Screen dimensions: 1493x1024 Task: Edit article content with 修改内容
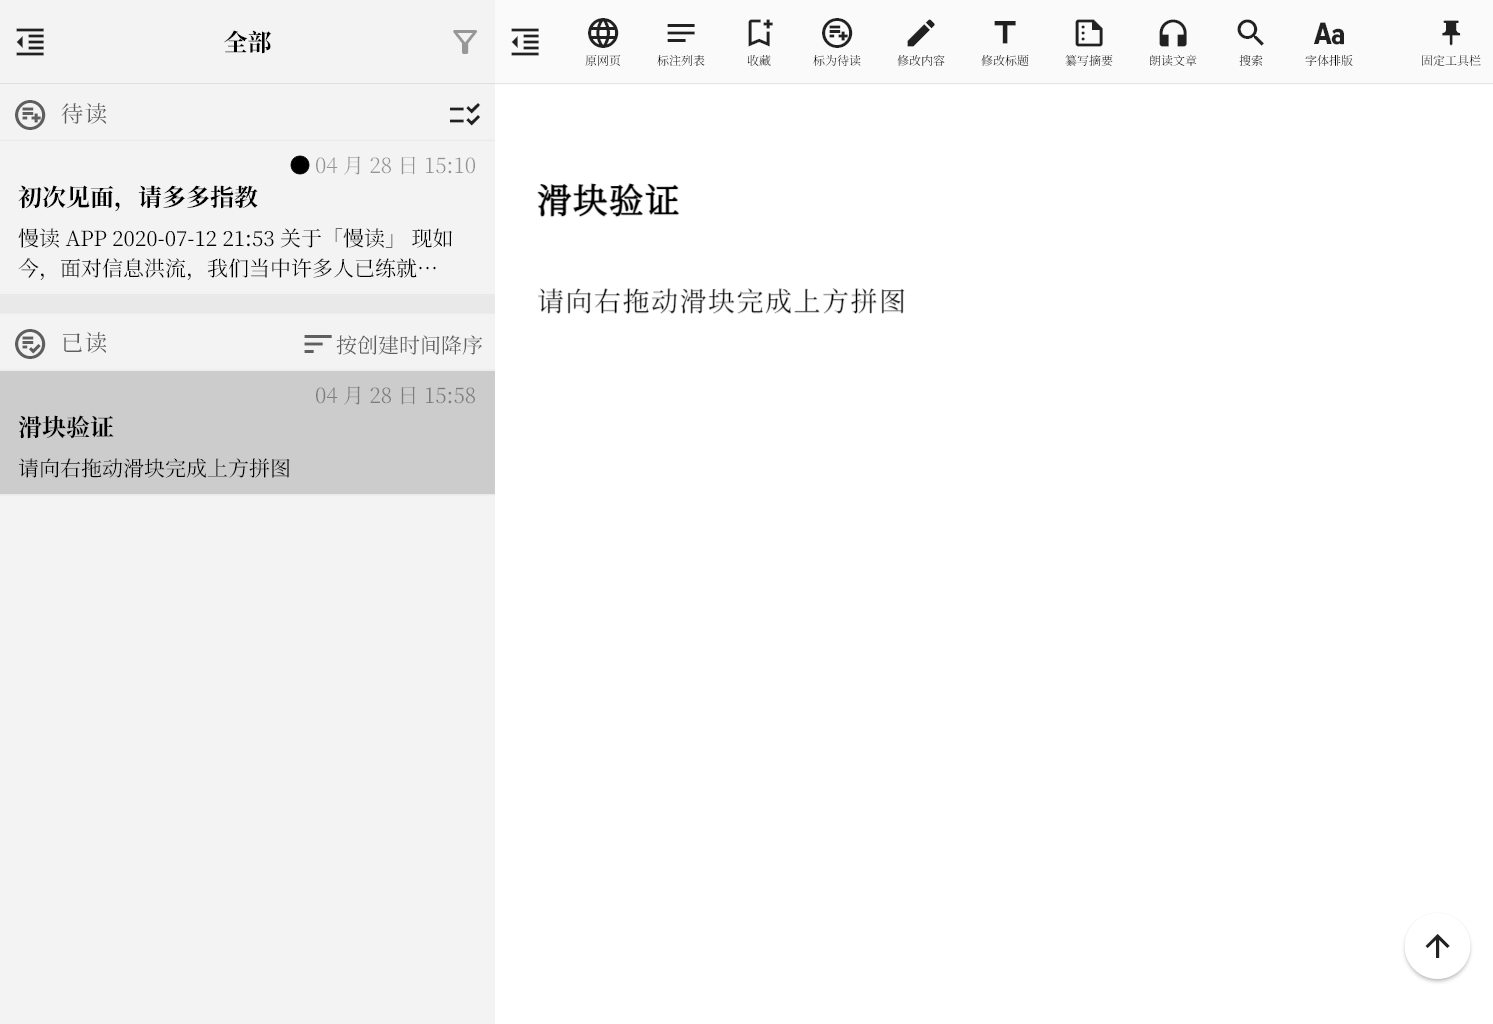[x=921, y=42]
